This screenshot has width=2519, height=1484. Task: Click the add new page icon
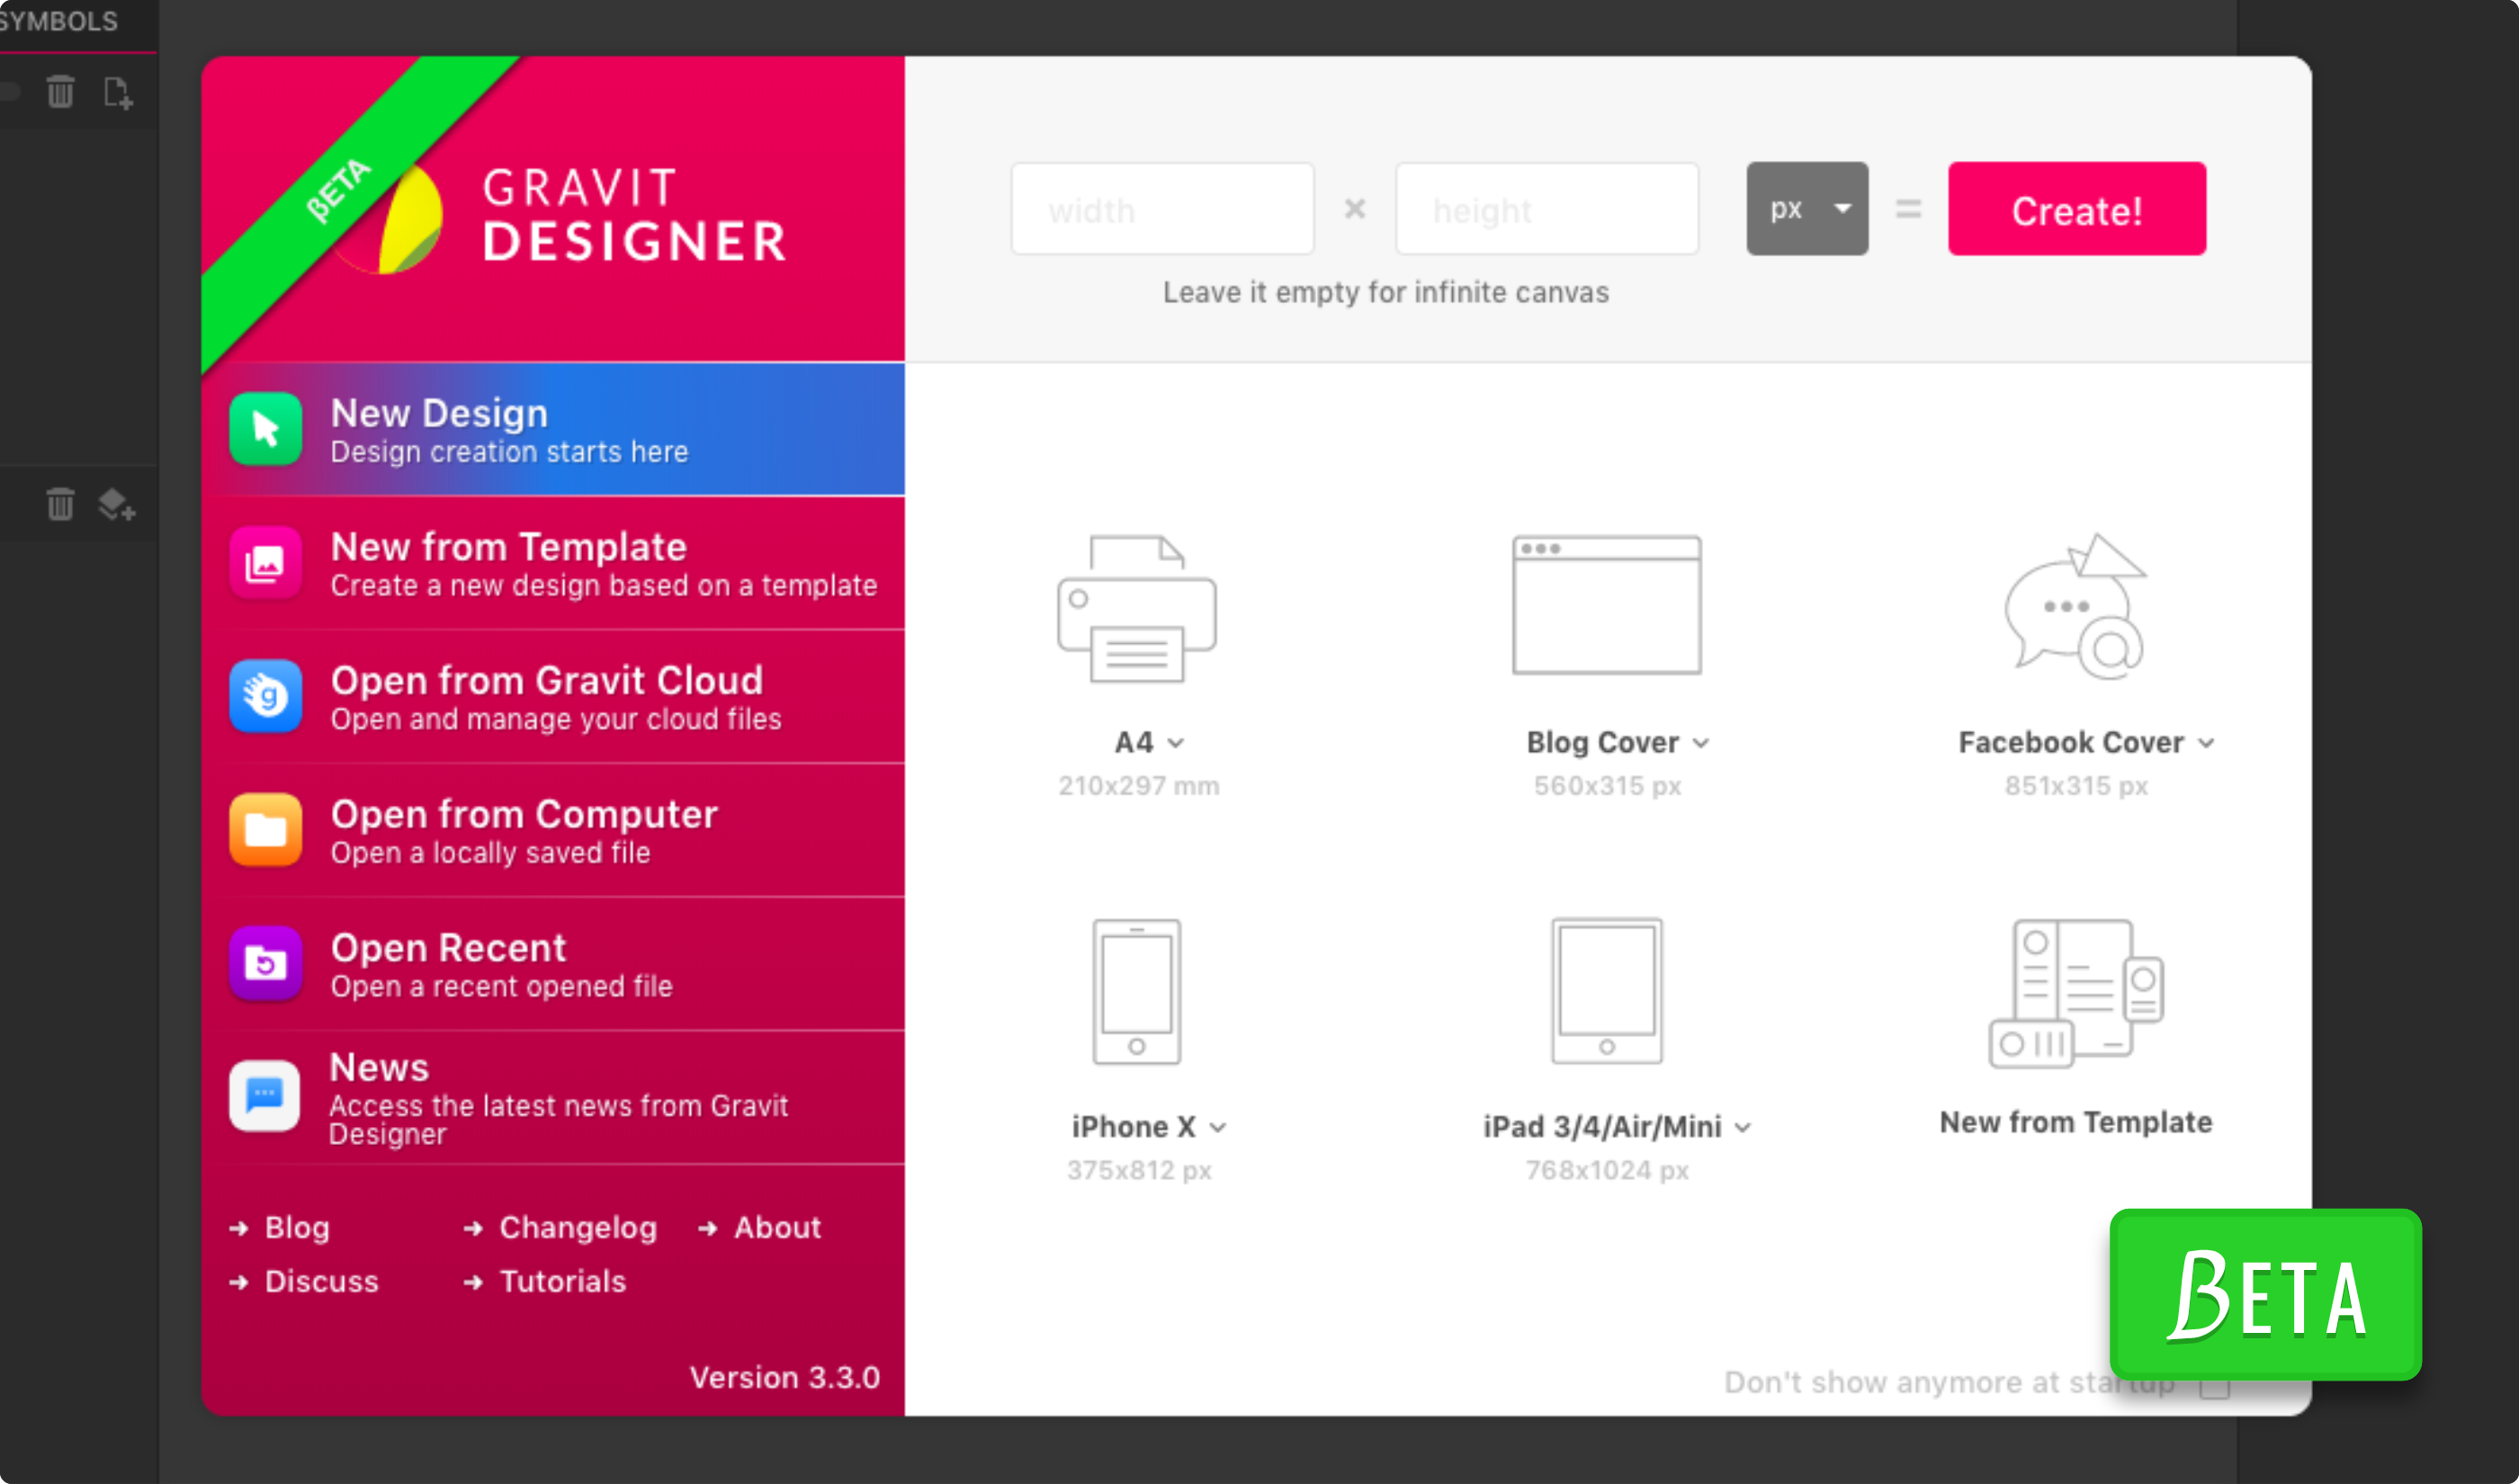click(118, 93)
